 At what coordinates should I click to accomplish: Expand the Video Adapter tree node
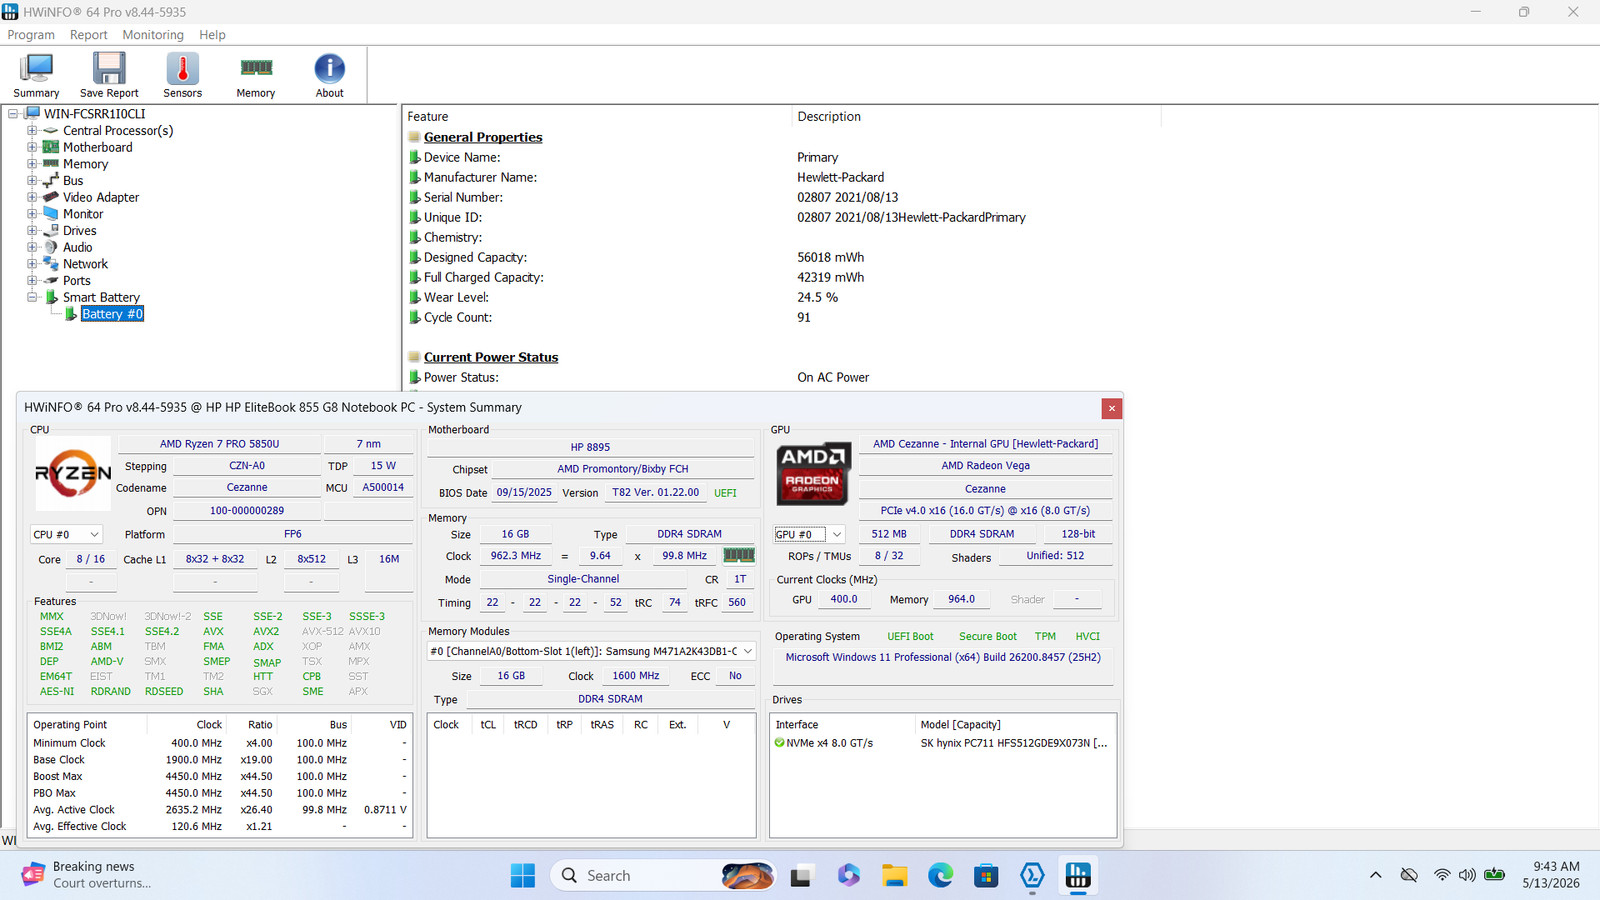pos(32,197)
